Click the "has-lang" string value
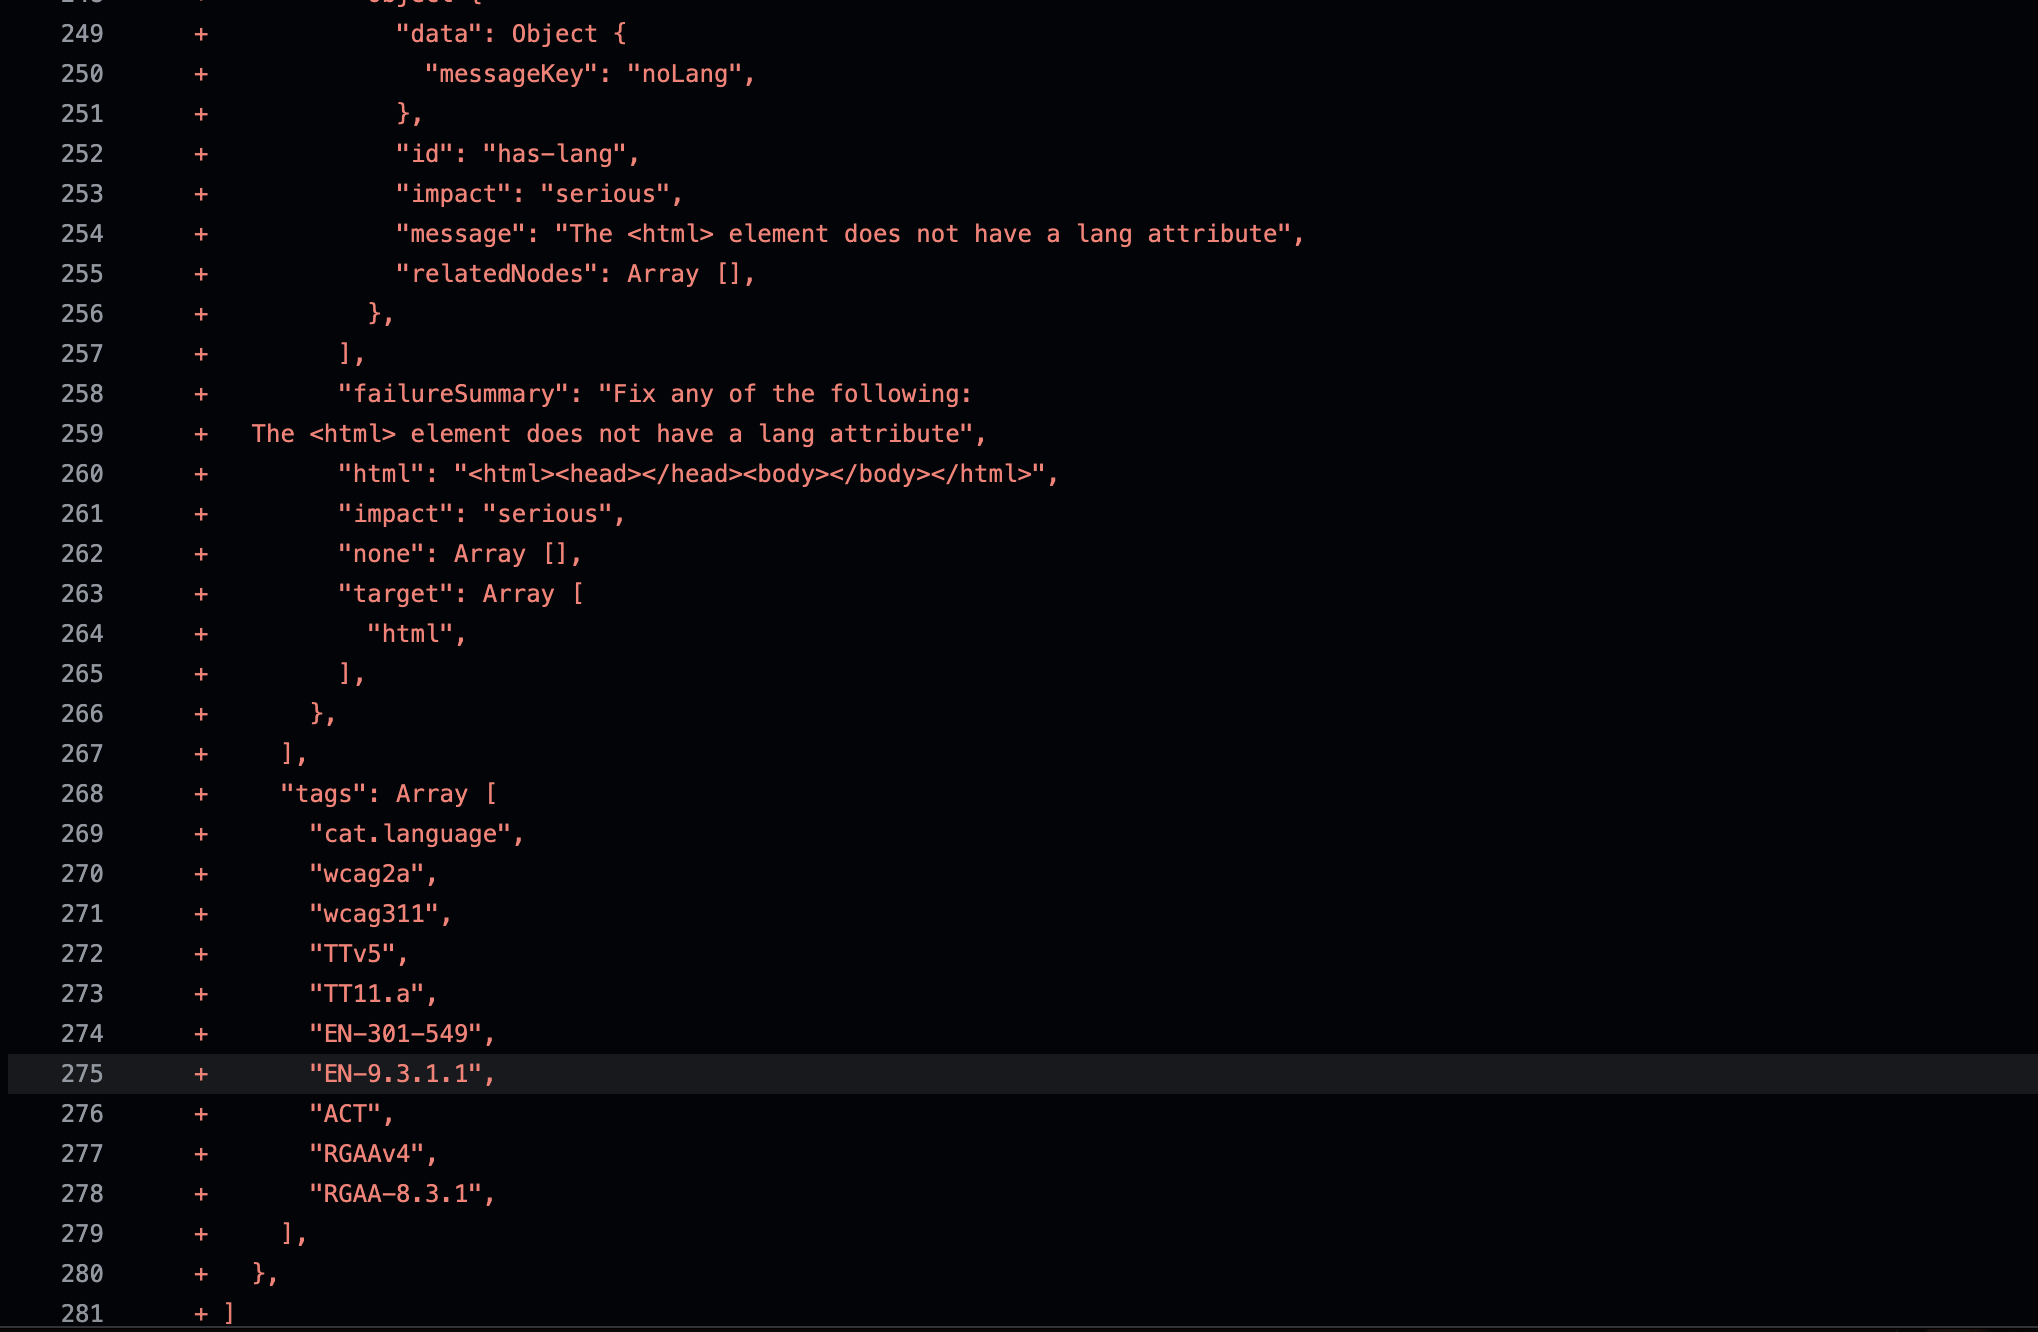The image size is (2038, 1332). [x=555, y=154]
